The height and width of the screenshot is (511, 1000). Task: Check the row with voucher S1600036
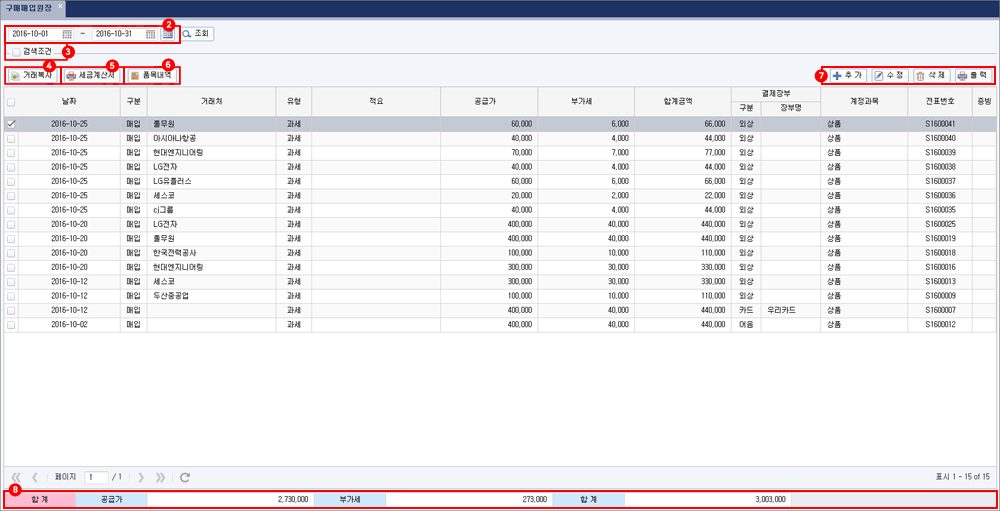click(11, 196)
